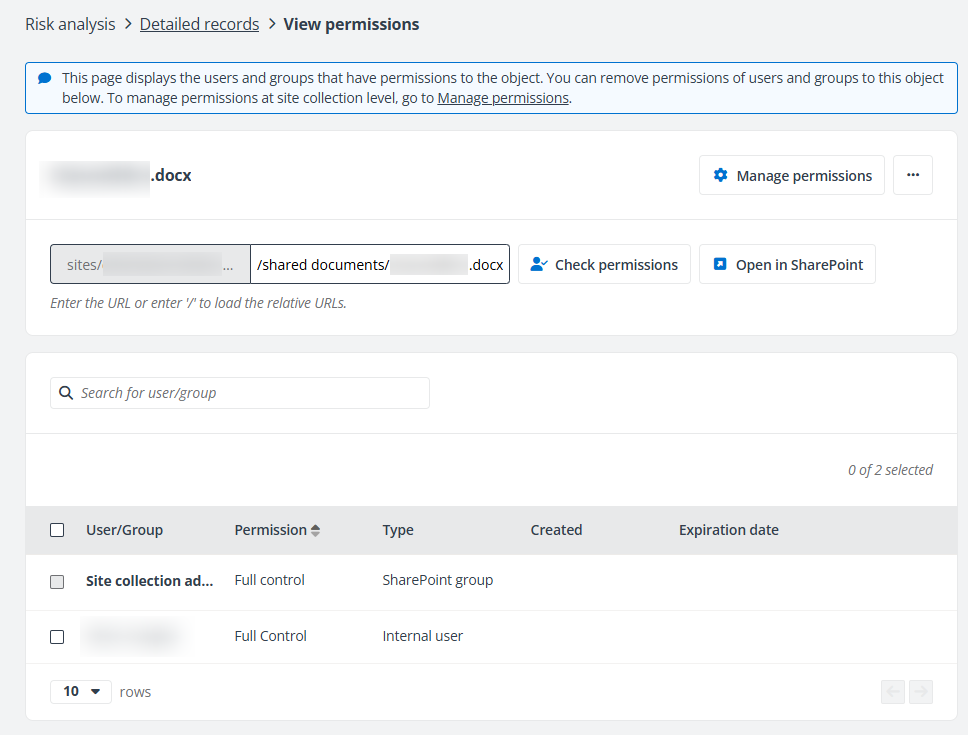Image resolution: width=968 pixels, height=735 pixels.
Task: Click the gear icon on Manage permissions button
Action: (720, 175)
